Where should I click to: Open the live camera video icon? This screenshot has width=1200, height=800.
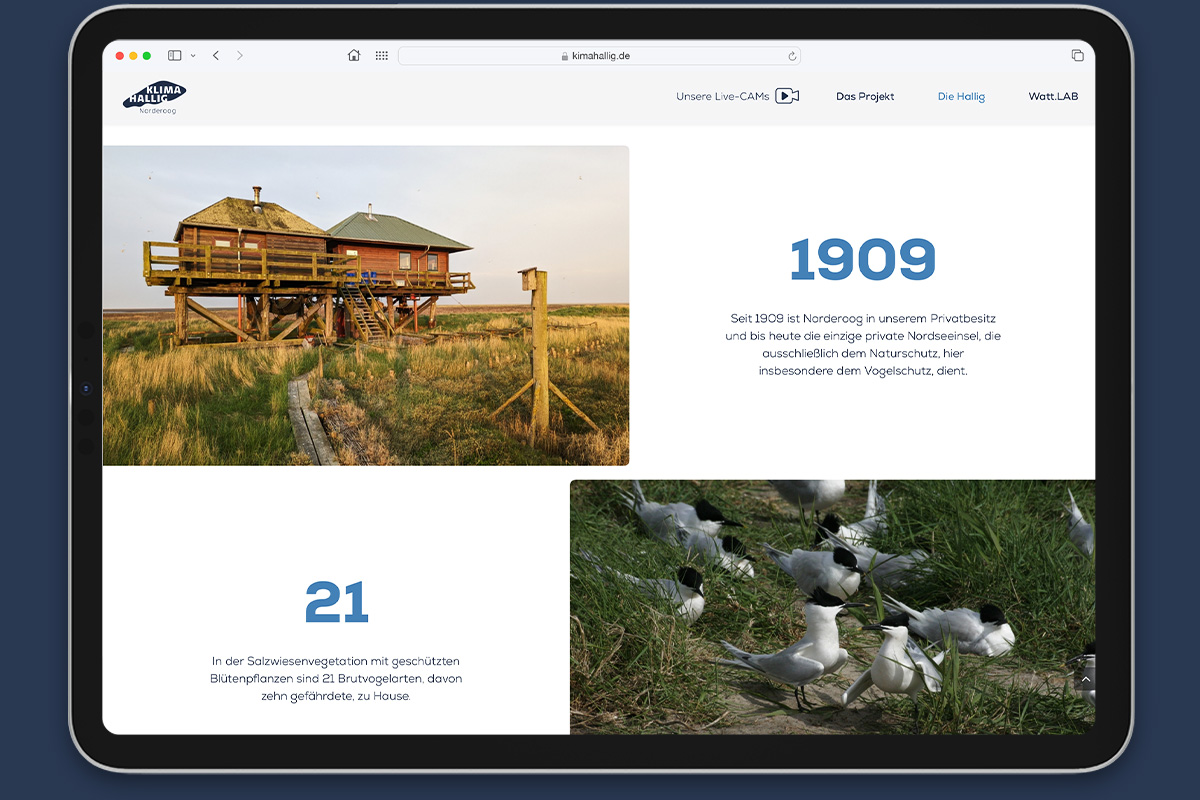click(x=787, y=96)
